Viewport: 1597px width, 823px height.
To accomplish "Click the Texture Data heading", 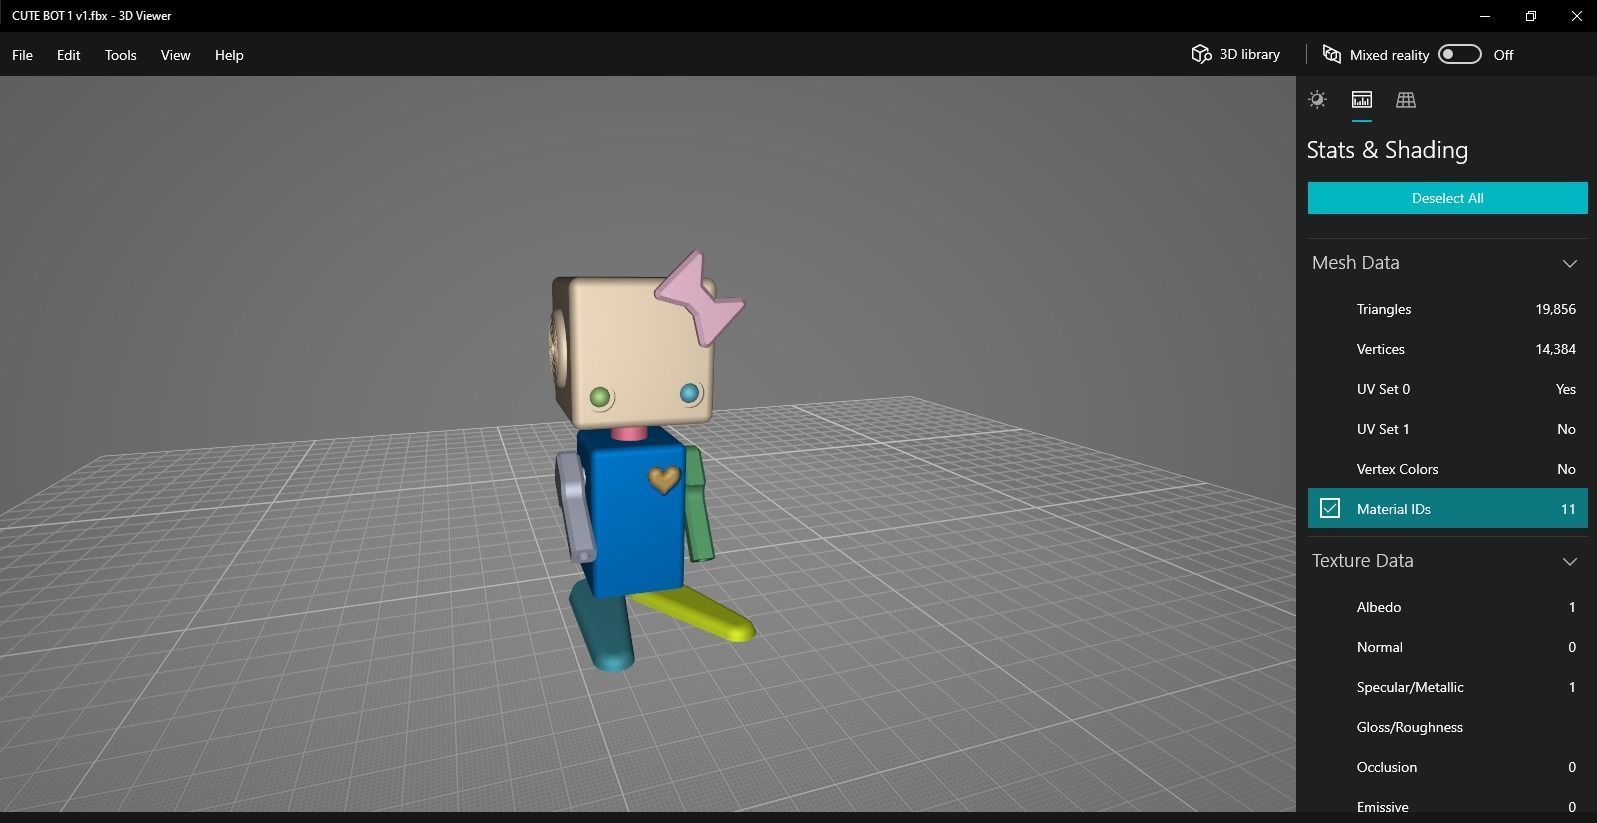I will (x=1362, y=561).
